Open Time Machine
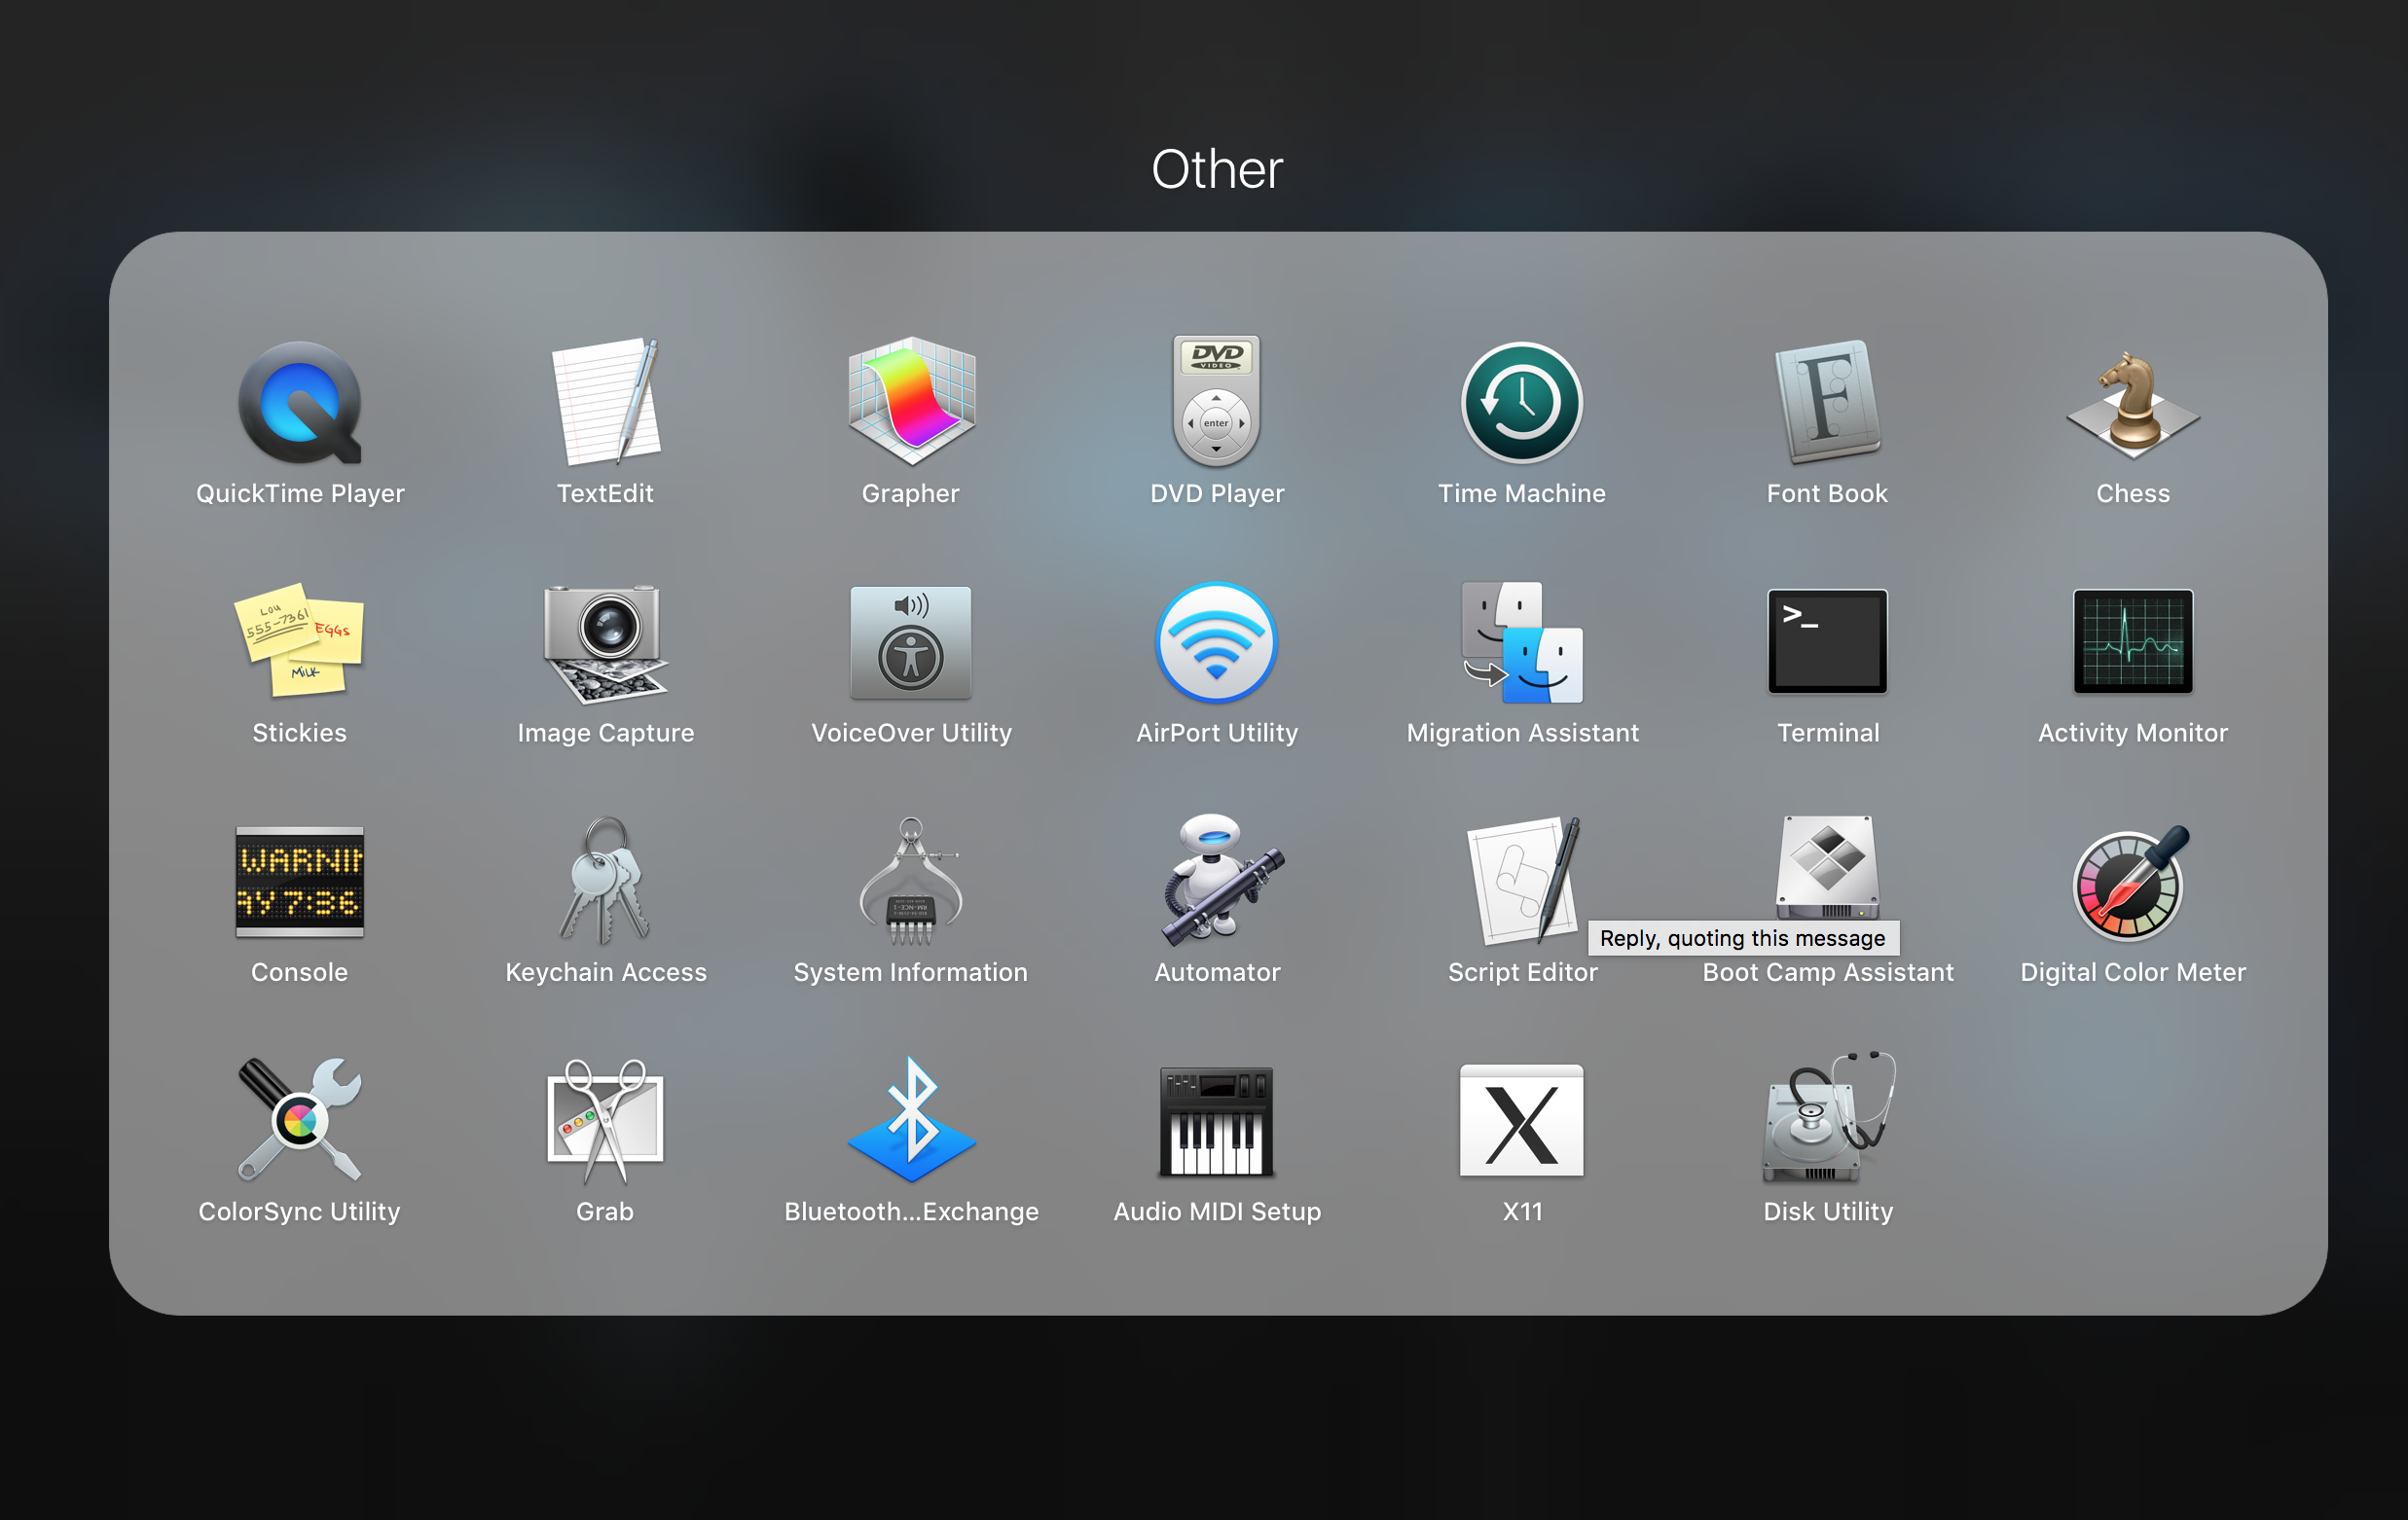2408x1520 pixels. pos(1522,403)
